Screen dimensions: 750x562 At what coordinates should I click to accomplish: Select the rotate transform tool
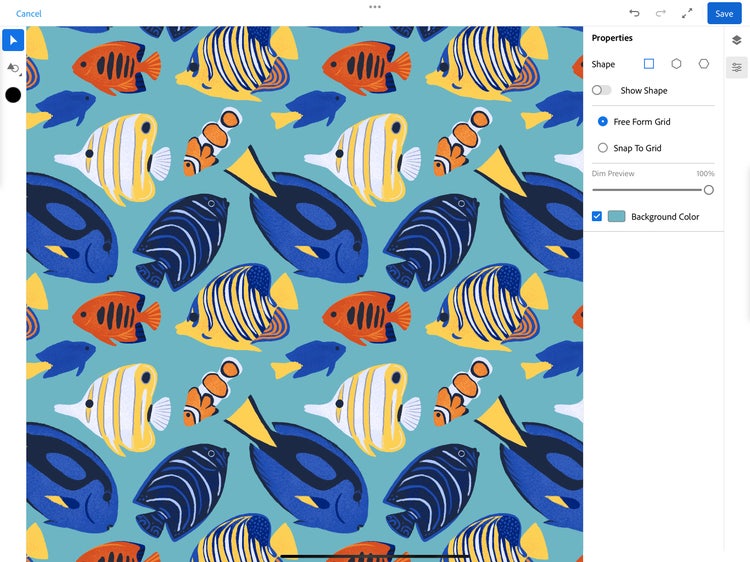click(x=13, y=68)
